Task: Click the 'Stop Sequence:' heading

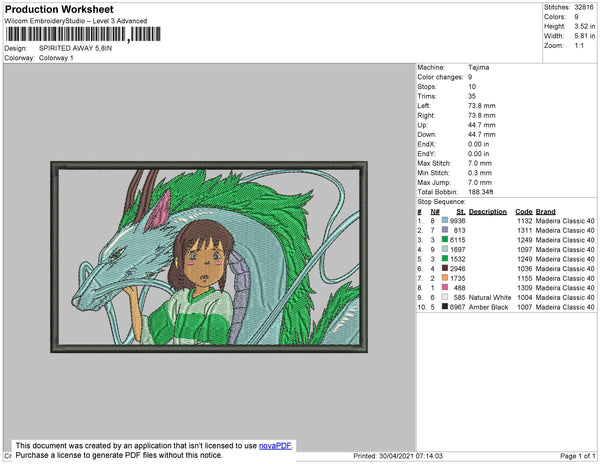Action: tap(441, 202)
